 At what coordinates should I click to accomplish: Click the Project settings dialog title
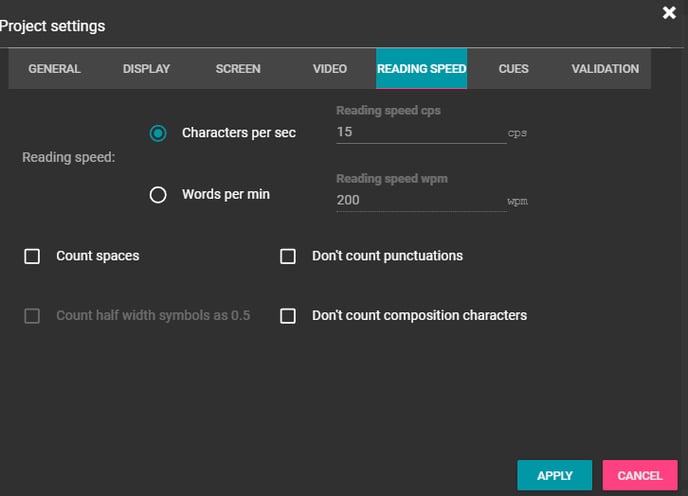pos(52,26)
